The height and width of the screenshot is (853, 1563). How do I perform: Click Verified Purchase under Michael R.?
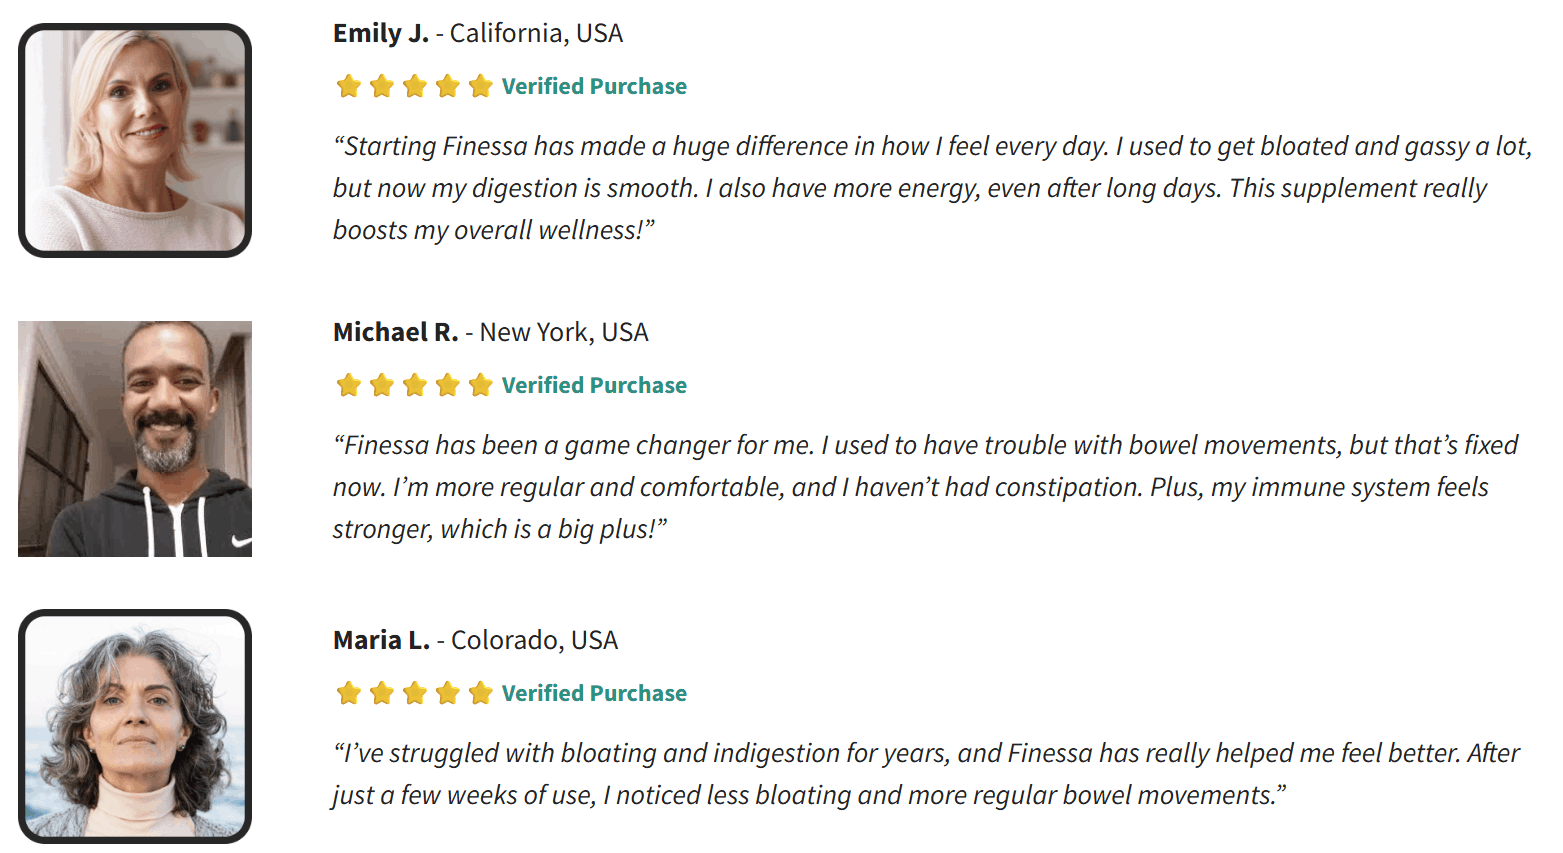pyautogui.click(x=594, y=386)
